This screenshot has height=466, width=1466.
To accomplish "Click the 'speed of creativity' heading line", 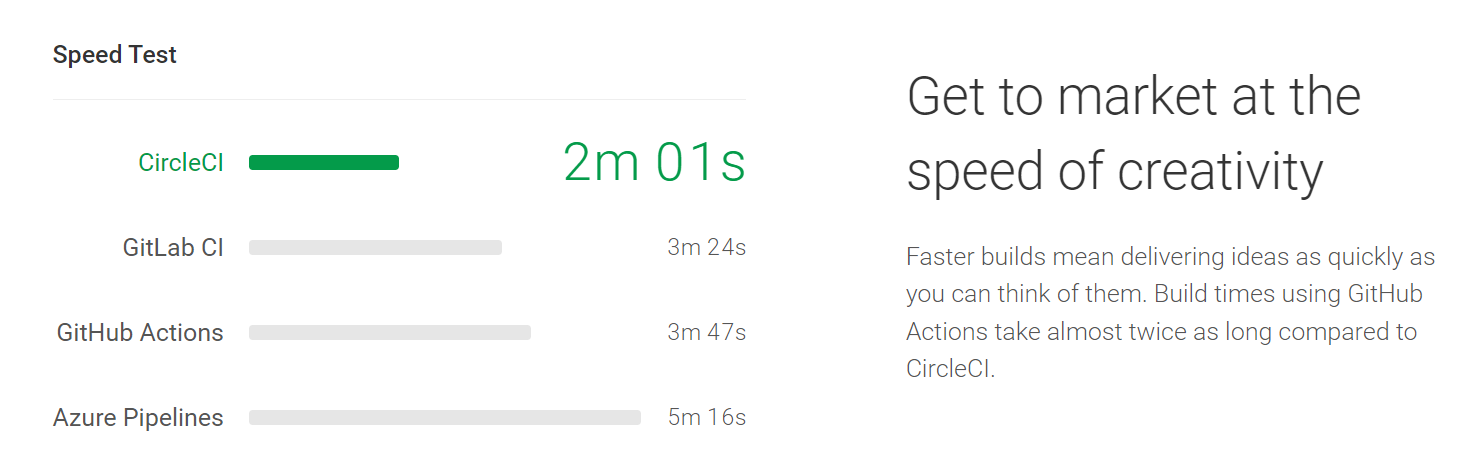I will coord(1115,172).
